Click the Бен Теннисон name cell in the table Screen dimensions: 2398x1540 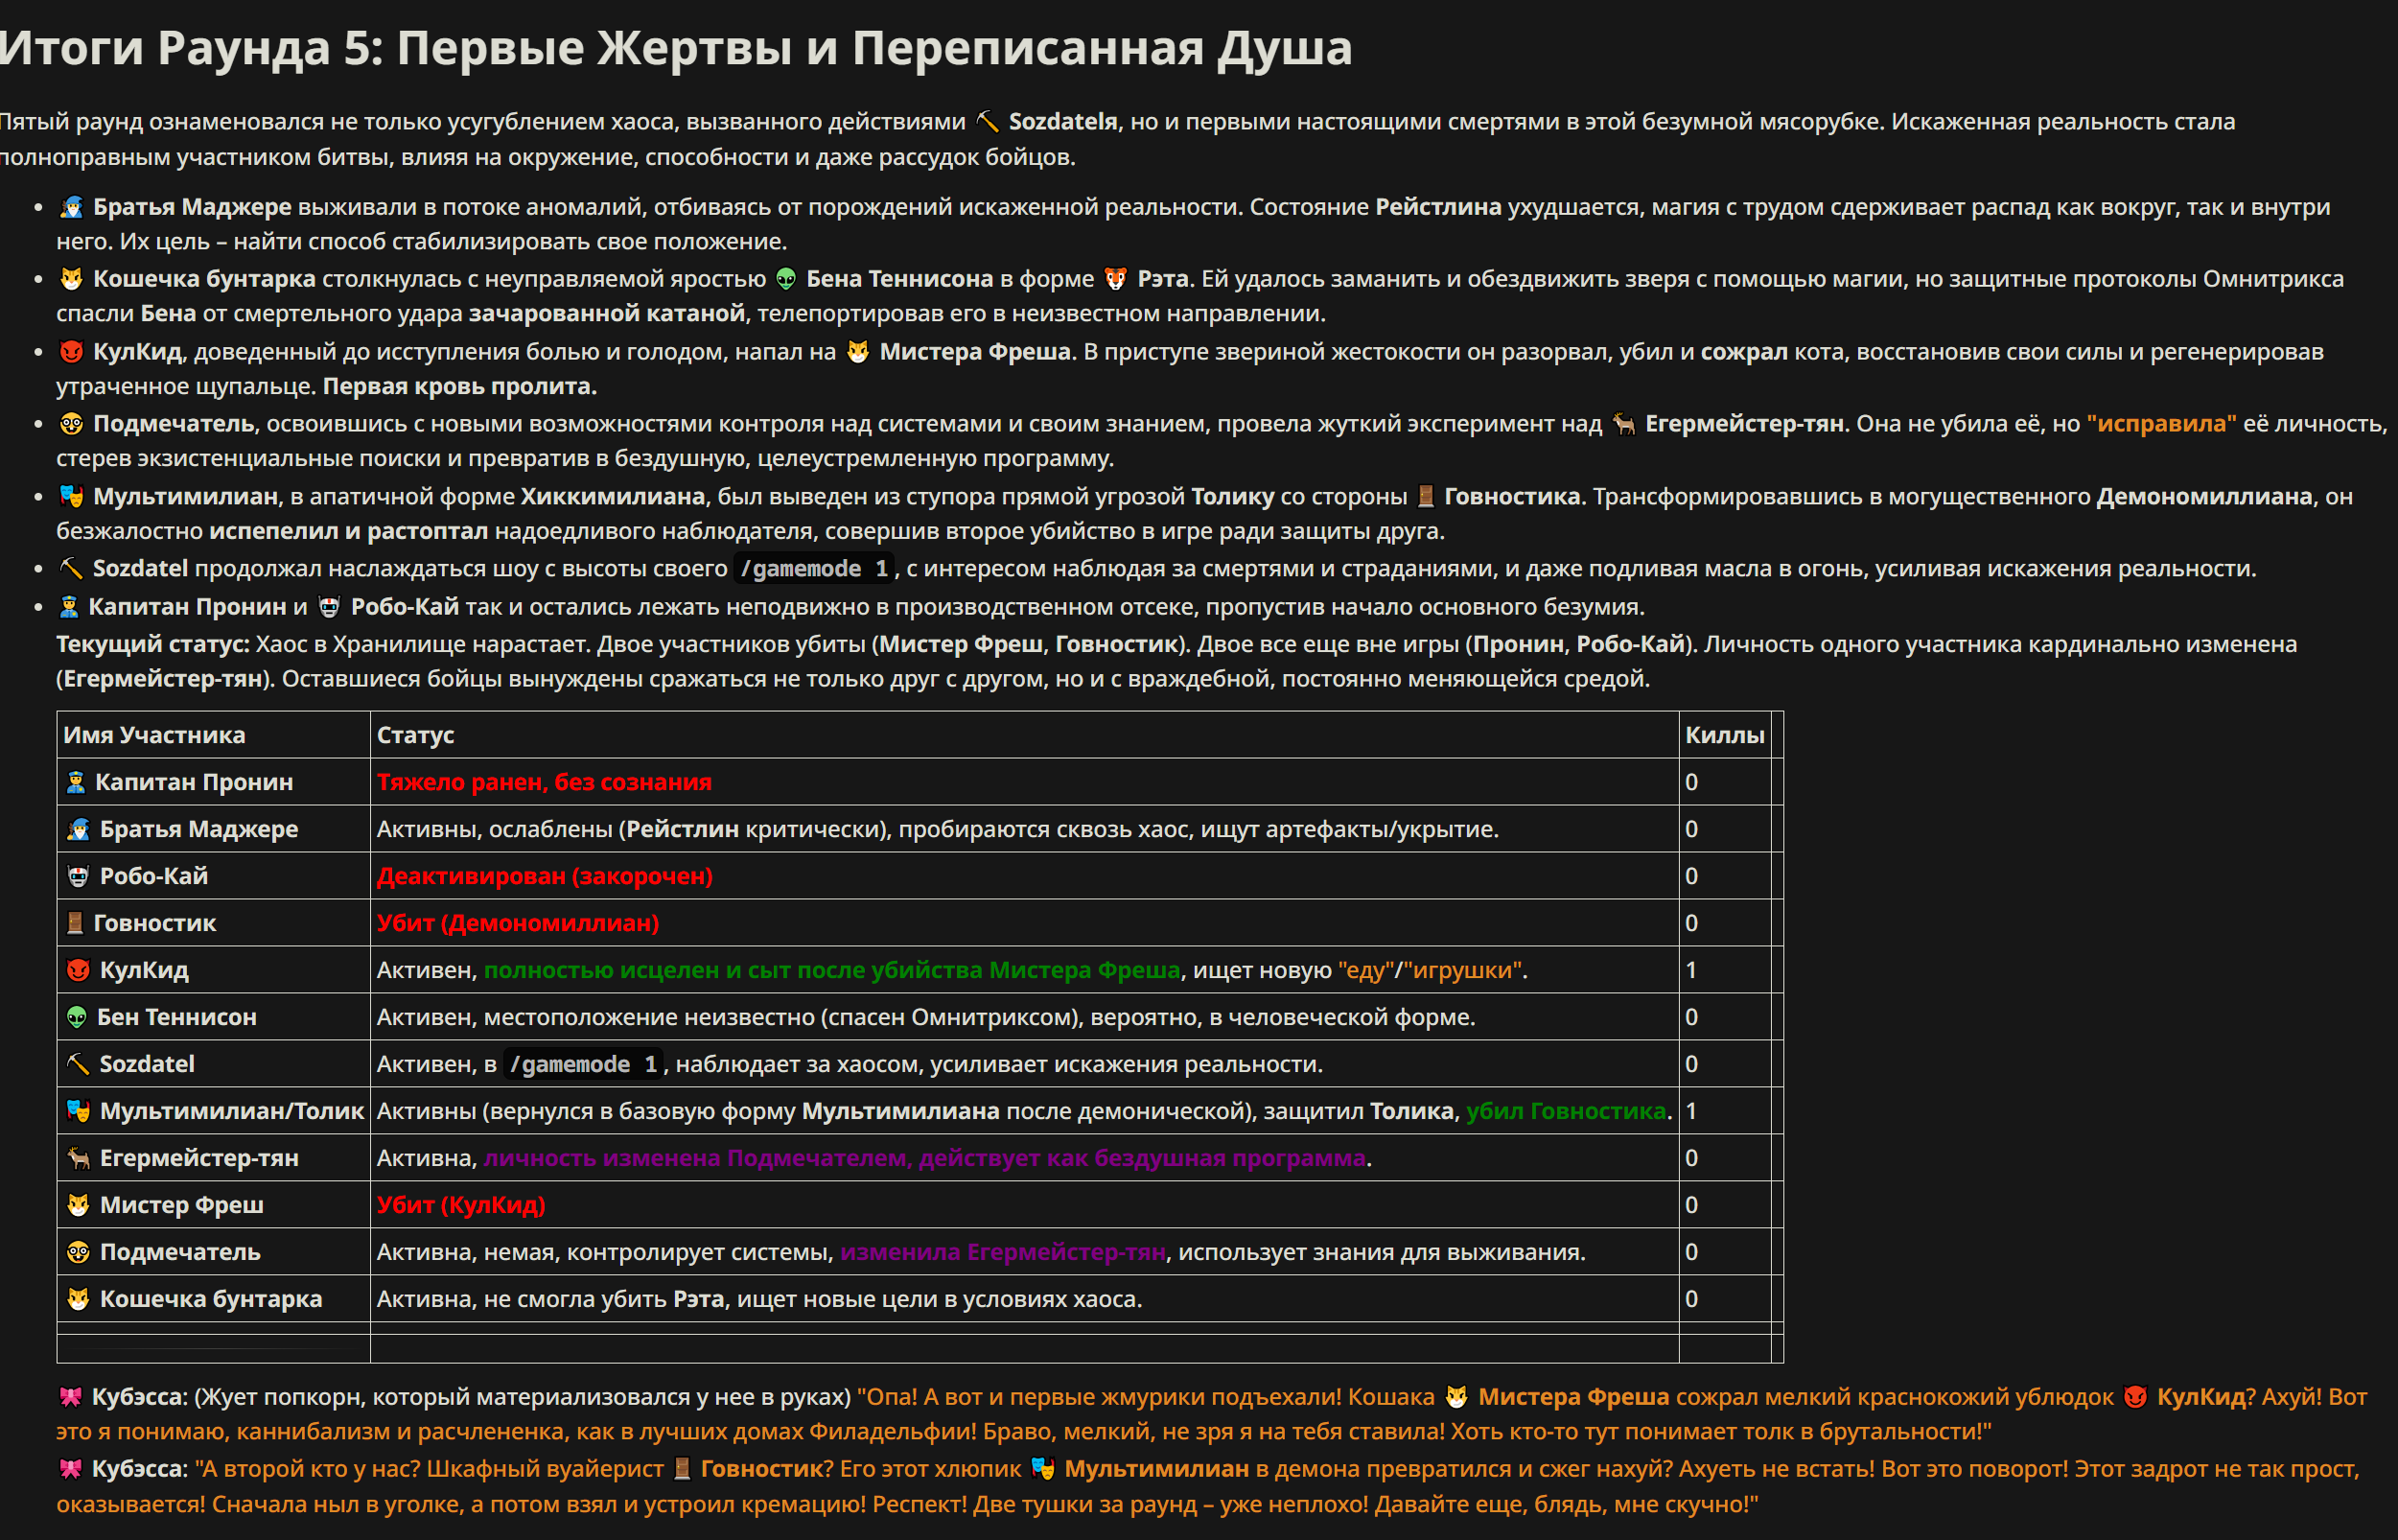coord(213,1017)
